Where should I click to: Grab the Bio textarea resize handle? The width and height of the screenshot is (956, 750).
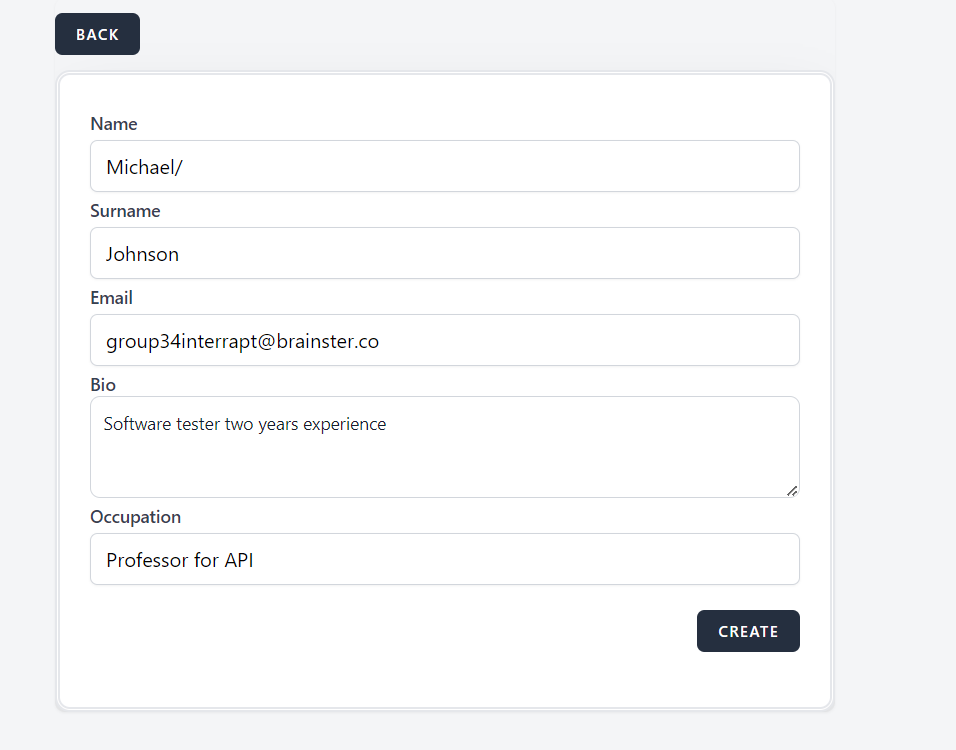(792, 490)
